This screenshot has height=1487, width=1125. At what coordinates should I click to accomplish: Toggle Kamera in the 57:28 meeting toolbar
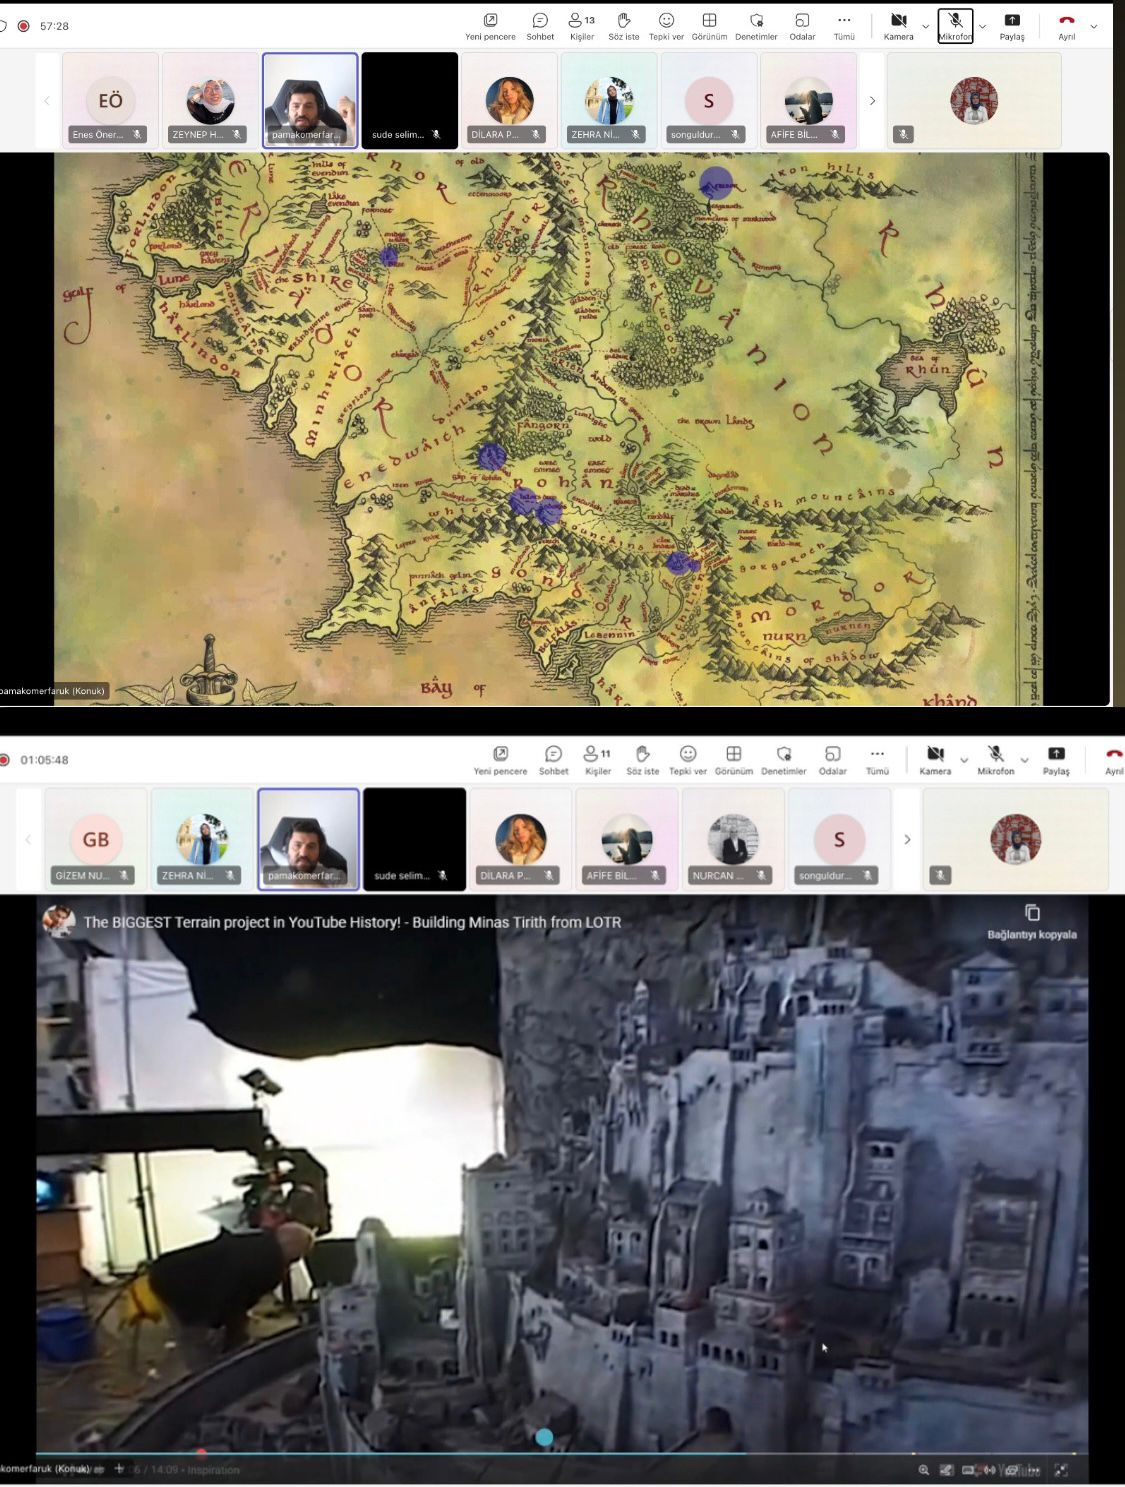[898, 25]
